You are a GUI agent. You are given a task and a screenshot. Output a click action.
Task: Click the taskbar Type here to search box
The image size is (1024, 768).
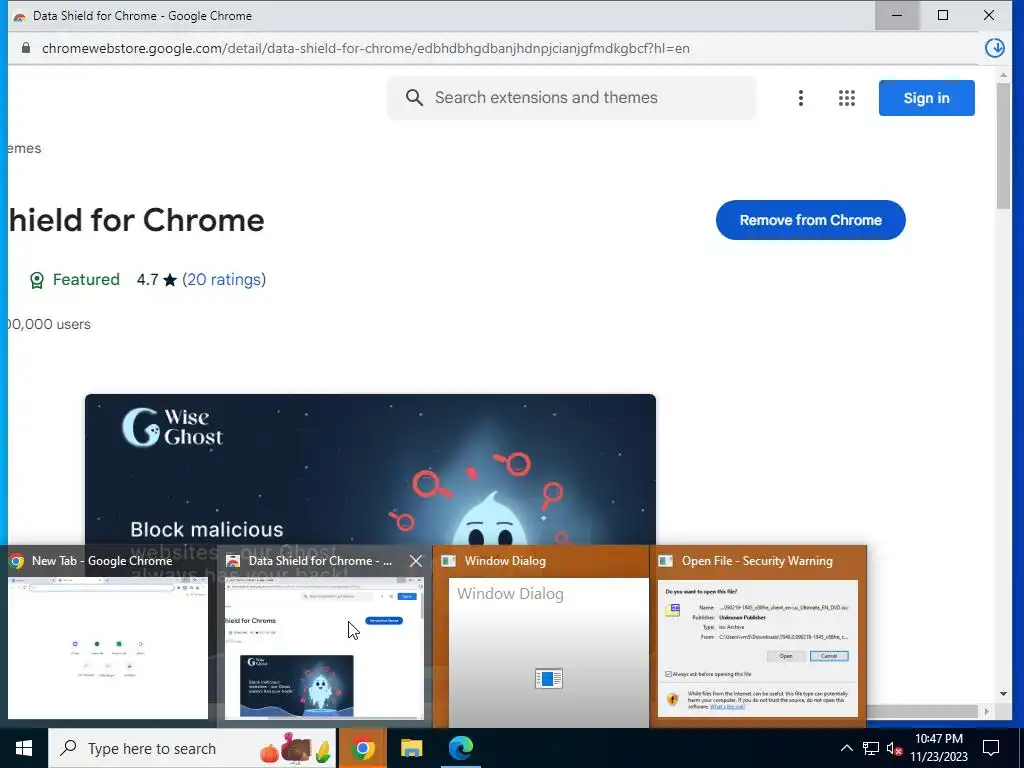coord(192,748)
